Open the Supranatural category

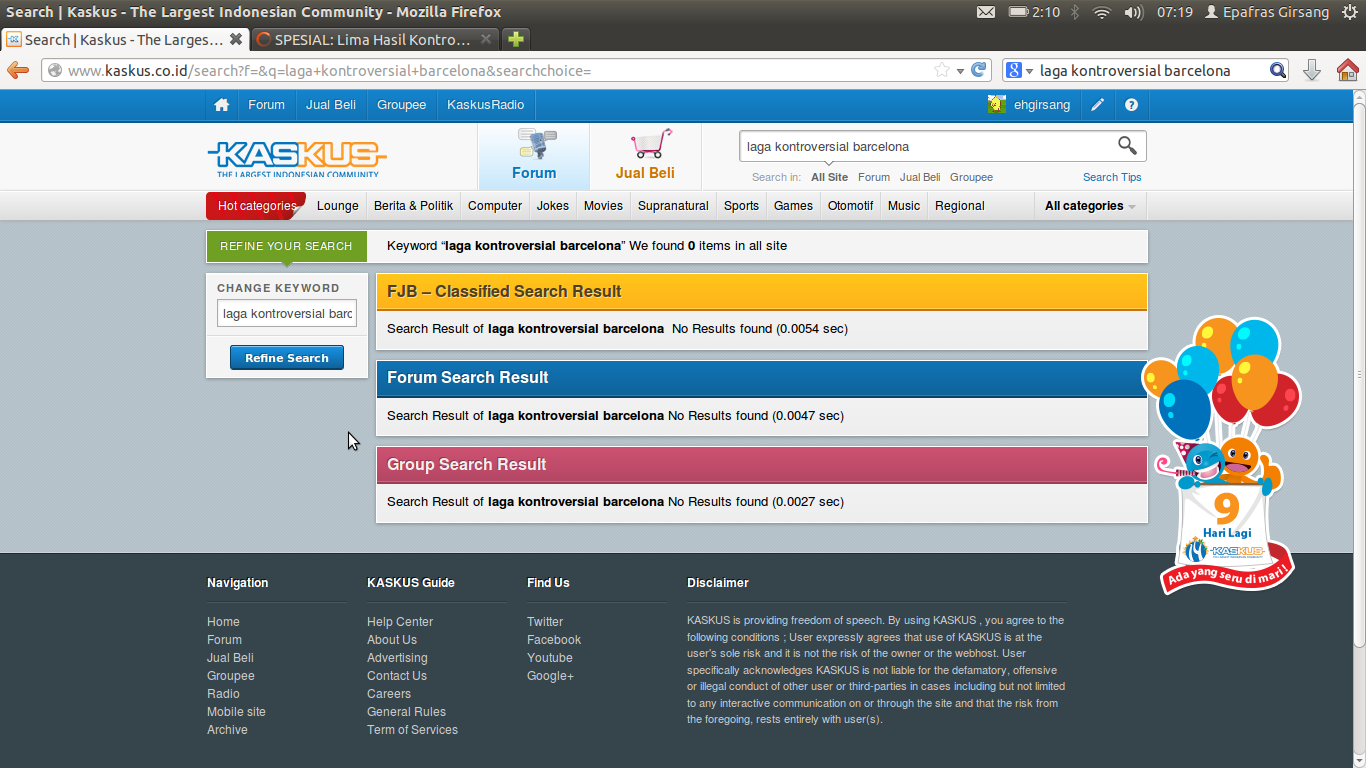(674, 206)
